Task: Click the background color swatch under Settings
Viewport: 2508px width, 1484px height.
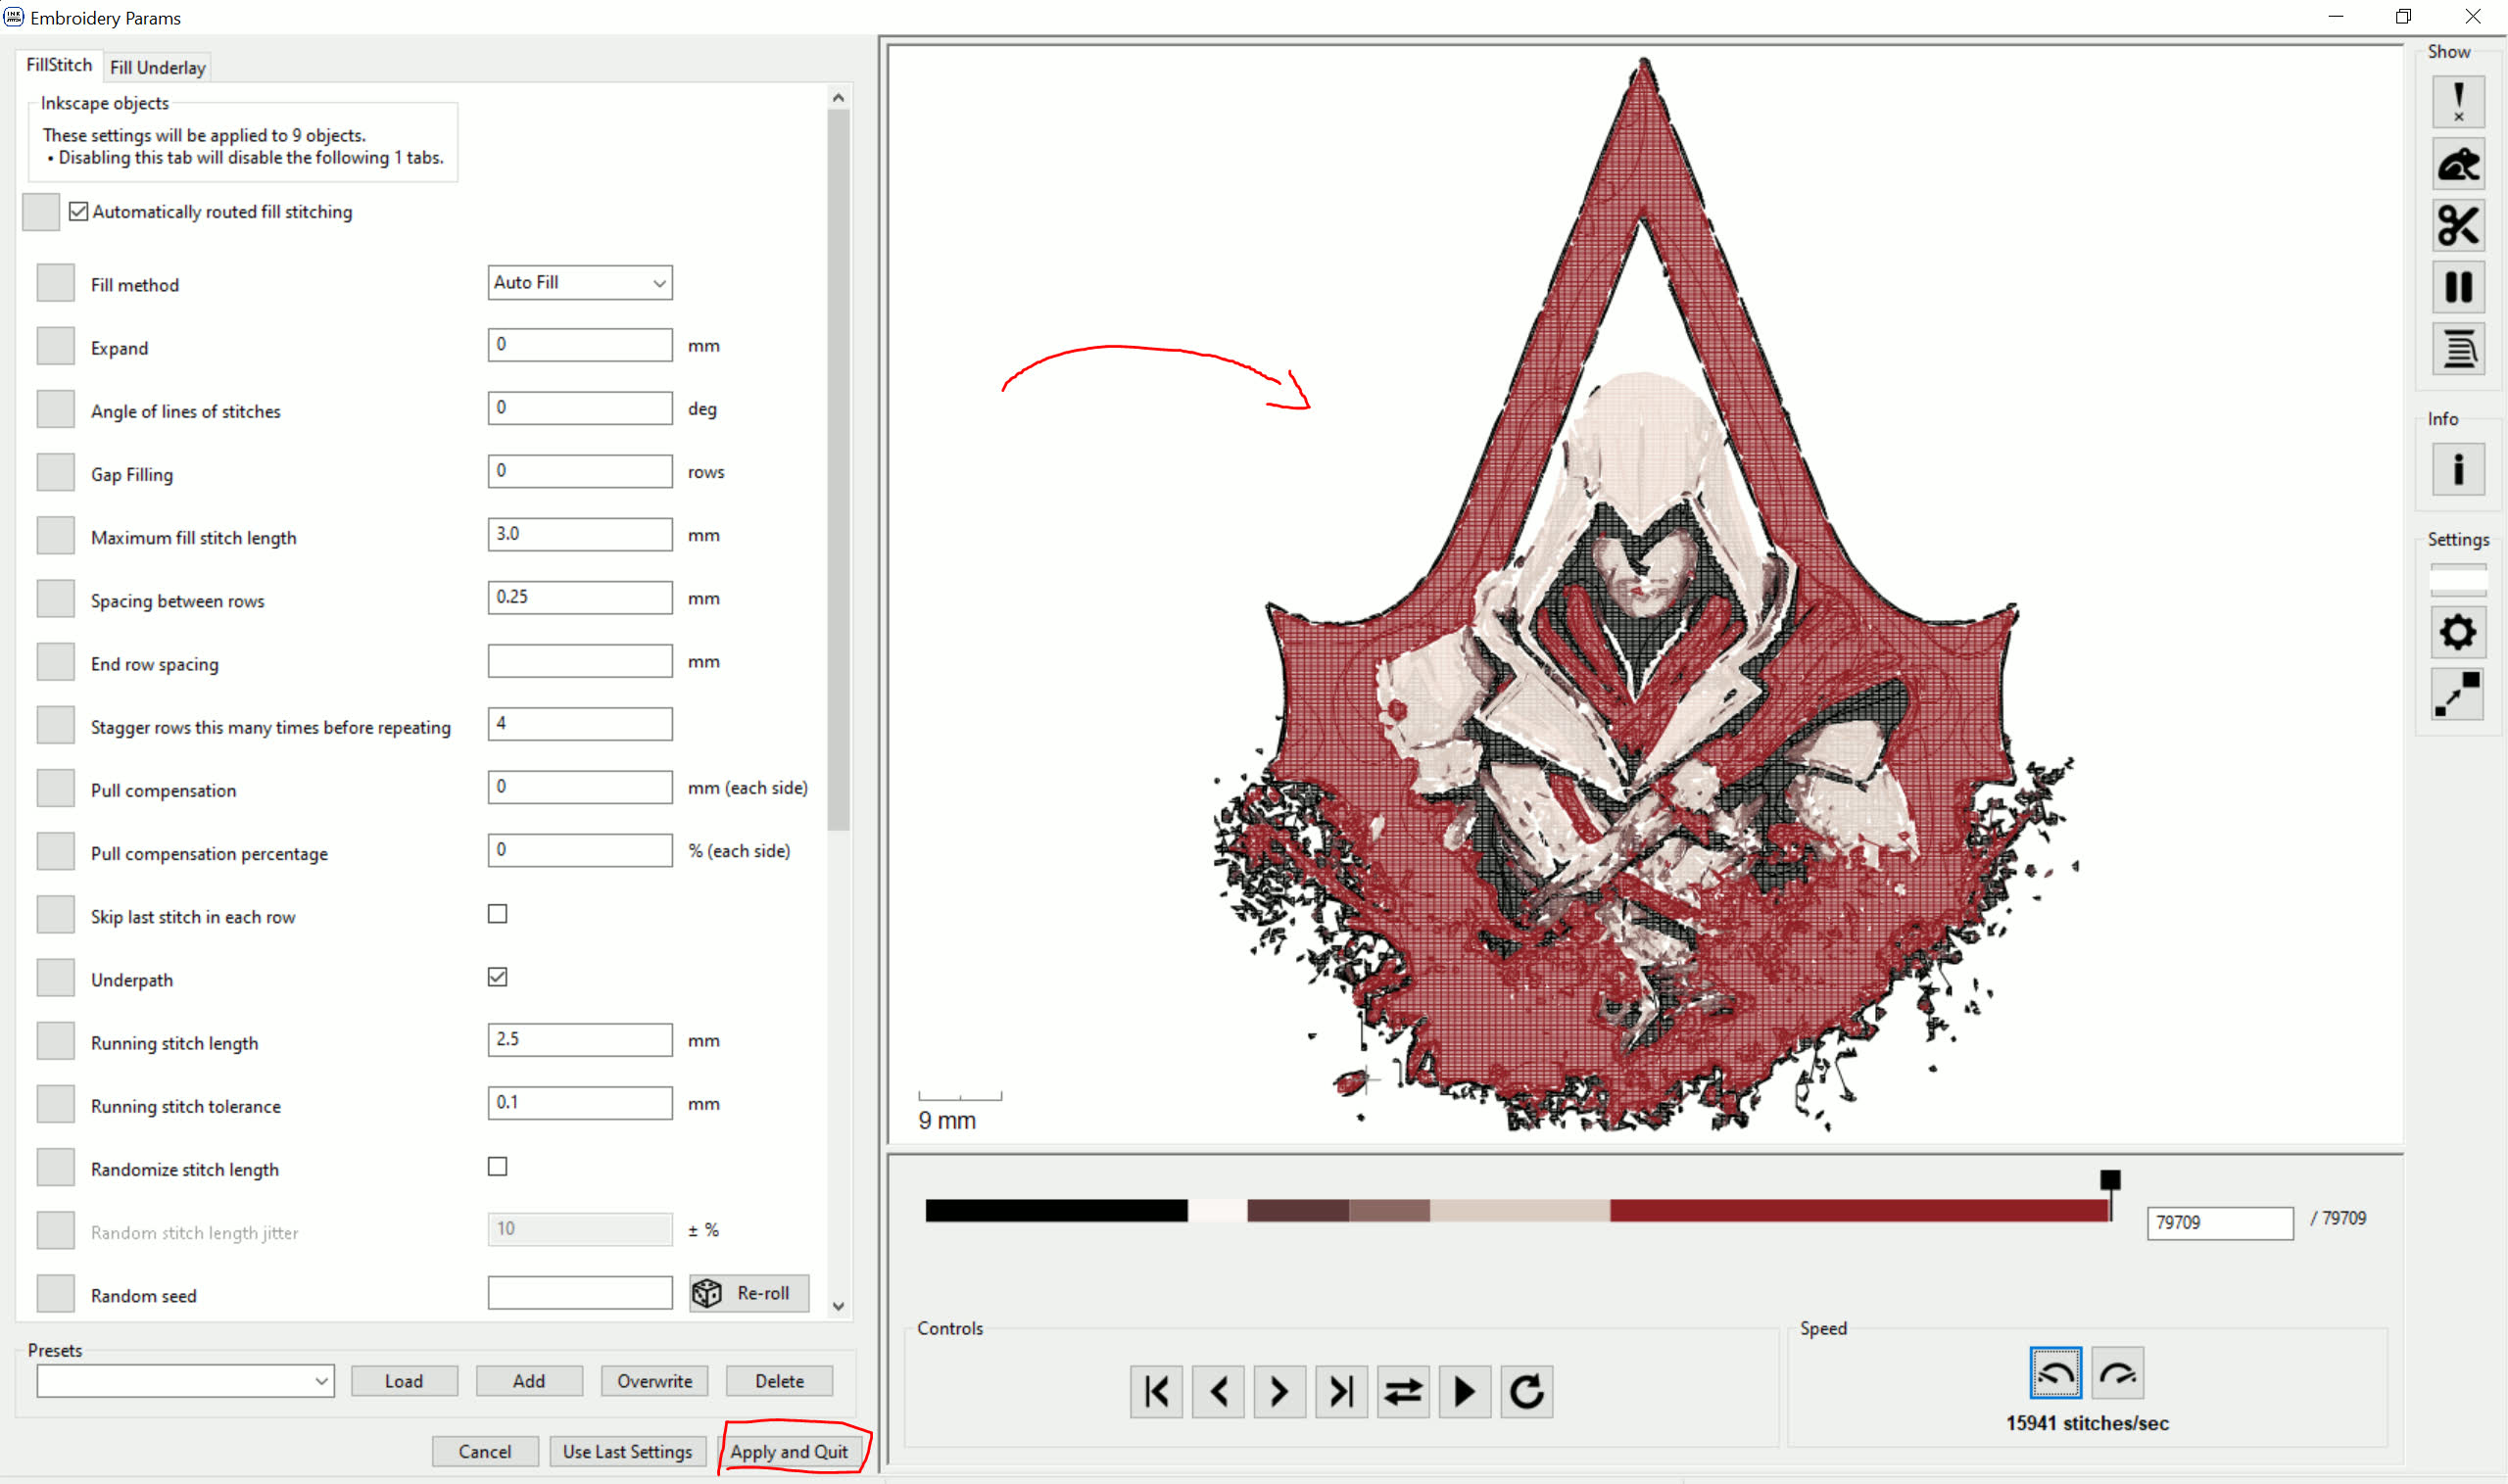Action: click(x=2458, y=580)
